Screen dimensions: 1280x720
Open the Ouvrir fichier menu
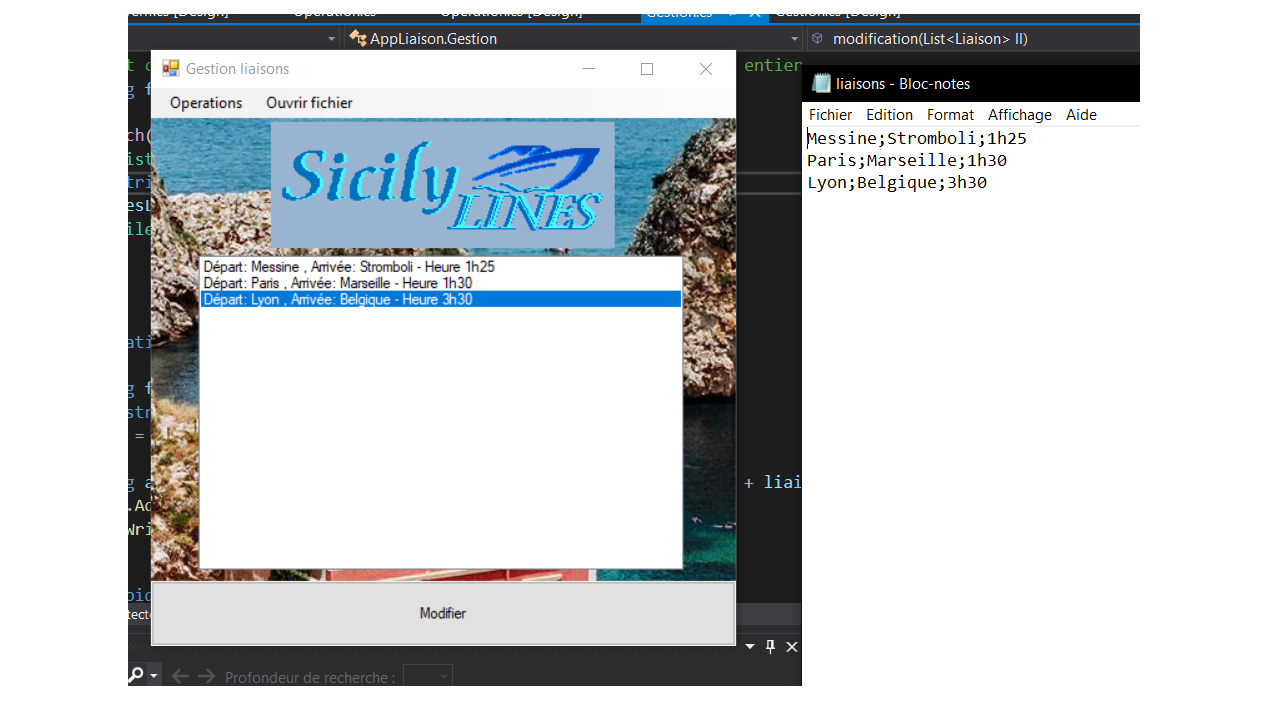click(309, 103)
